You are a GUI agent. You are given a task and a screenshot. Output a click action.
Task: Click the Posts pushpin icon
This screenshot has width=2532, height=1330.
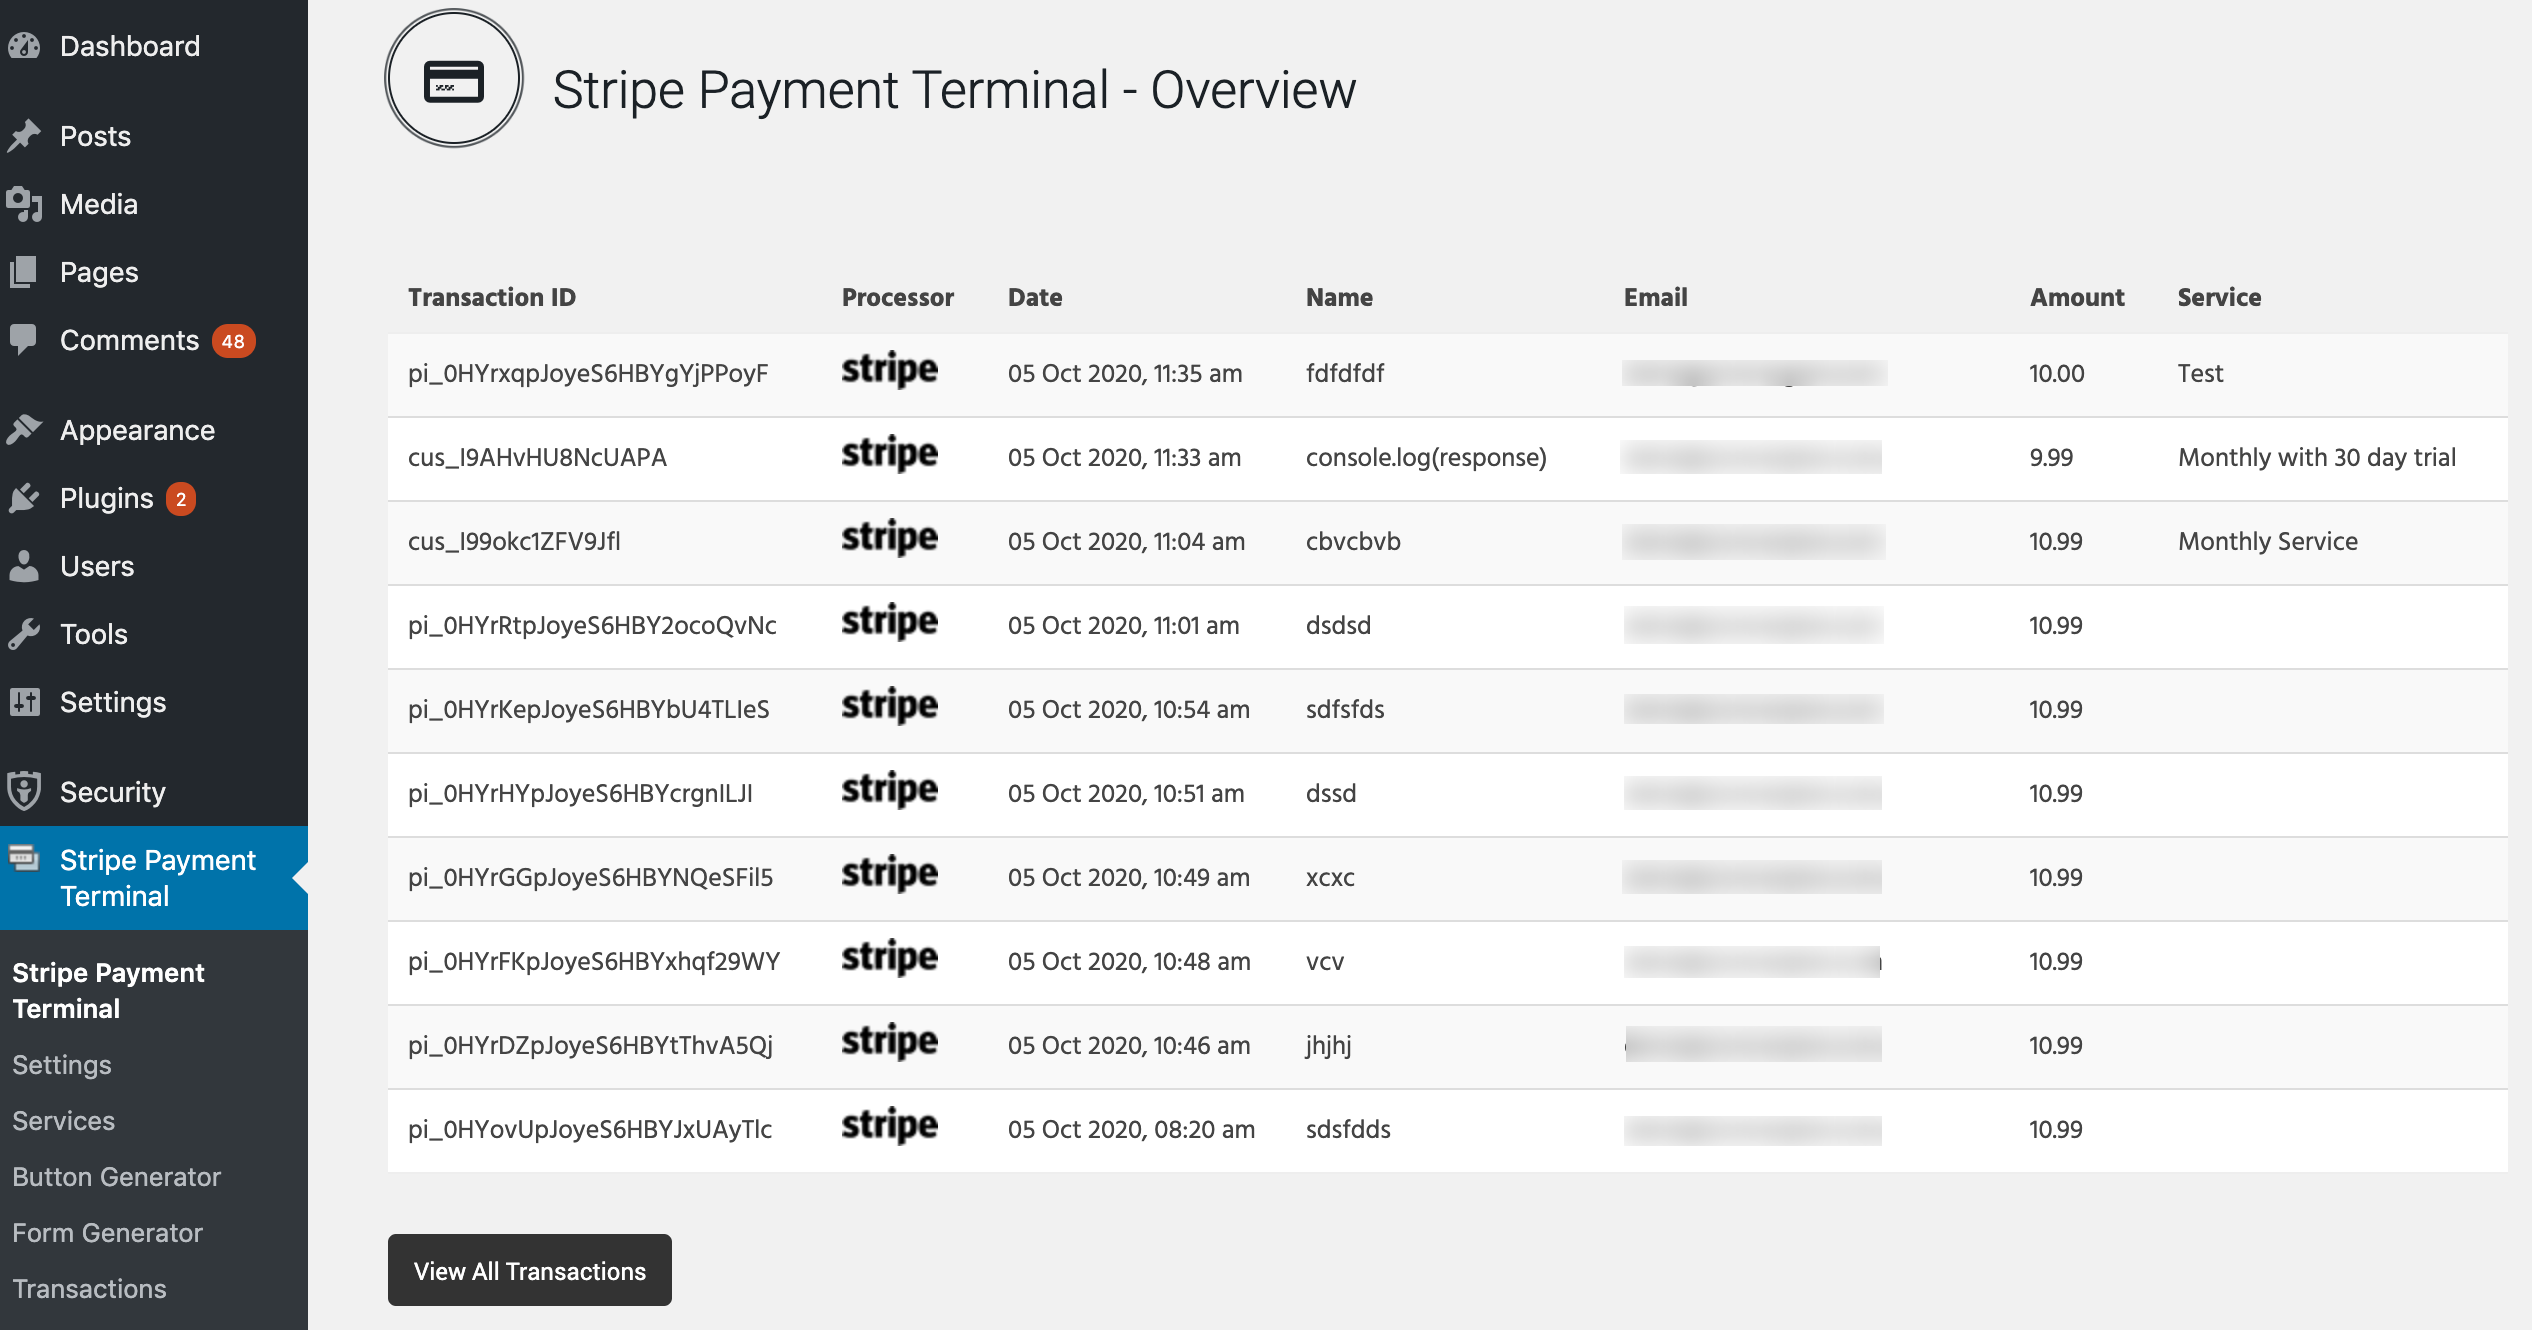pos(24,136)
